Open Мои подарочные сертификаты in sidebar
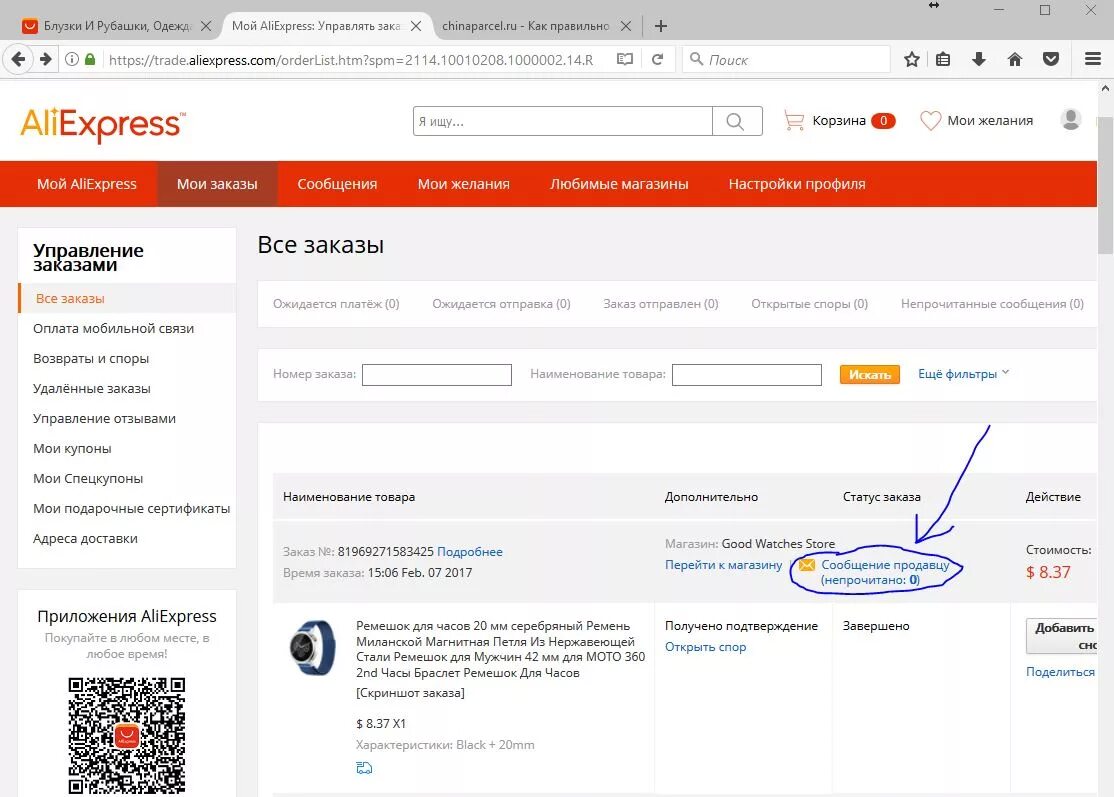 pos(131,509)
